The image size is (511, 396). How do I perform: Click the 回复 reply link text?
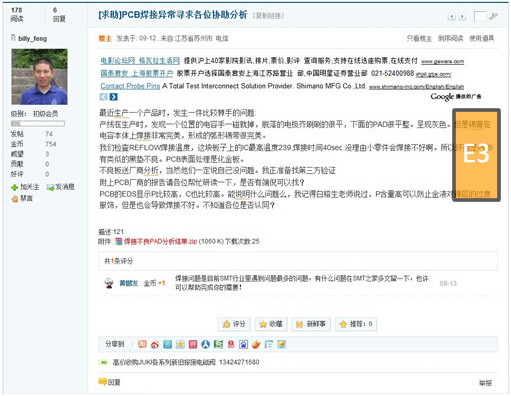(x=114, y=382)
